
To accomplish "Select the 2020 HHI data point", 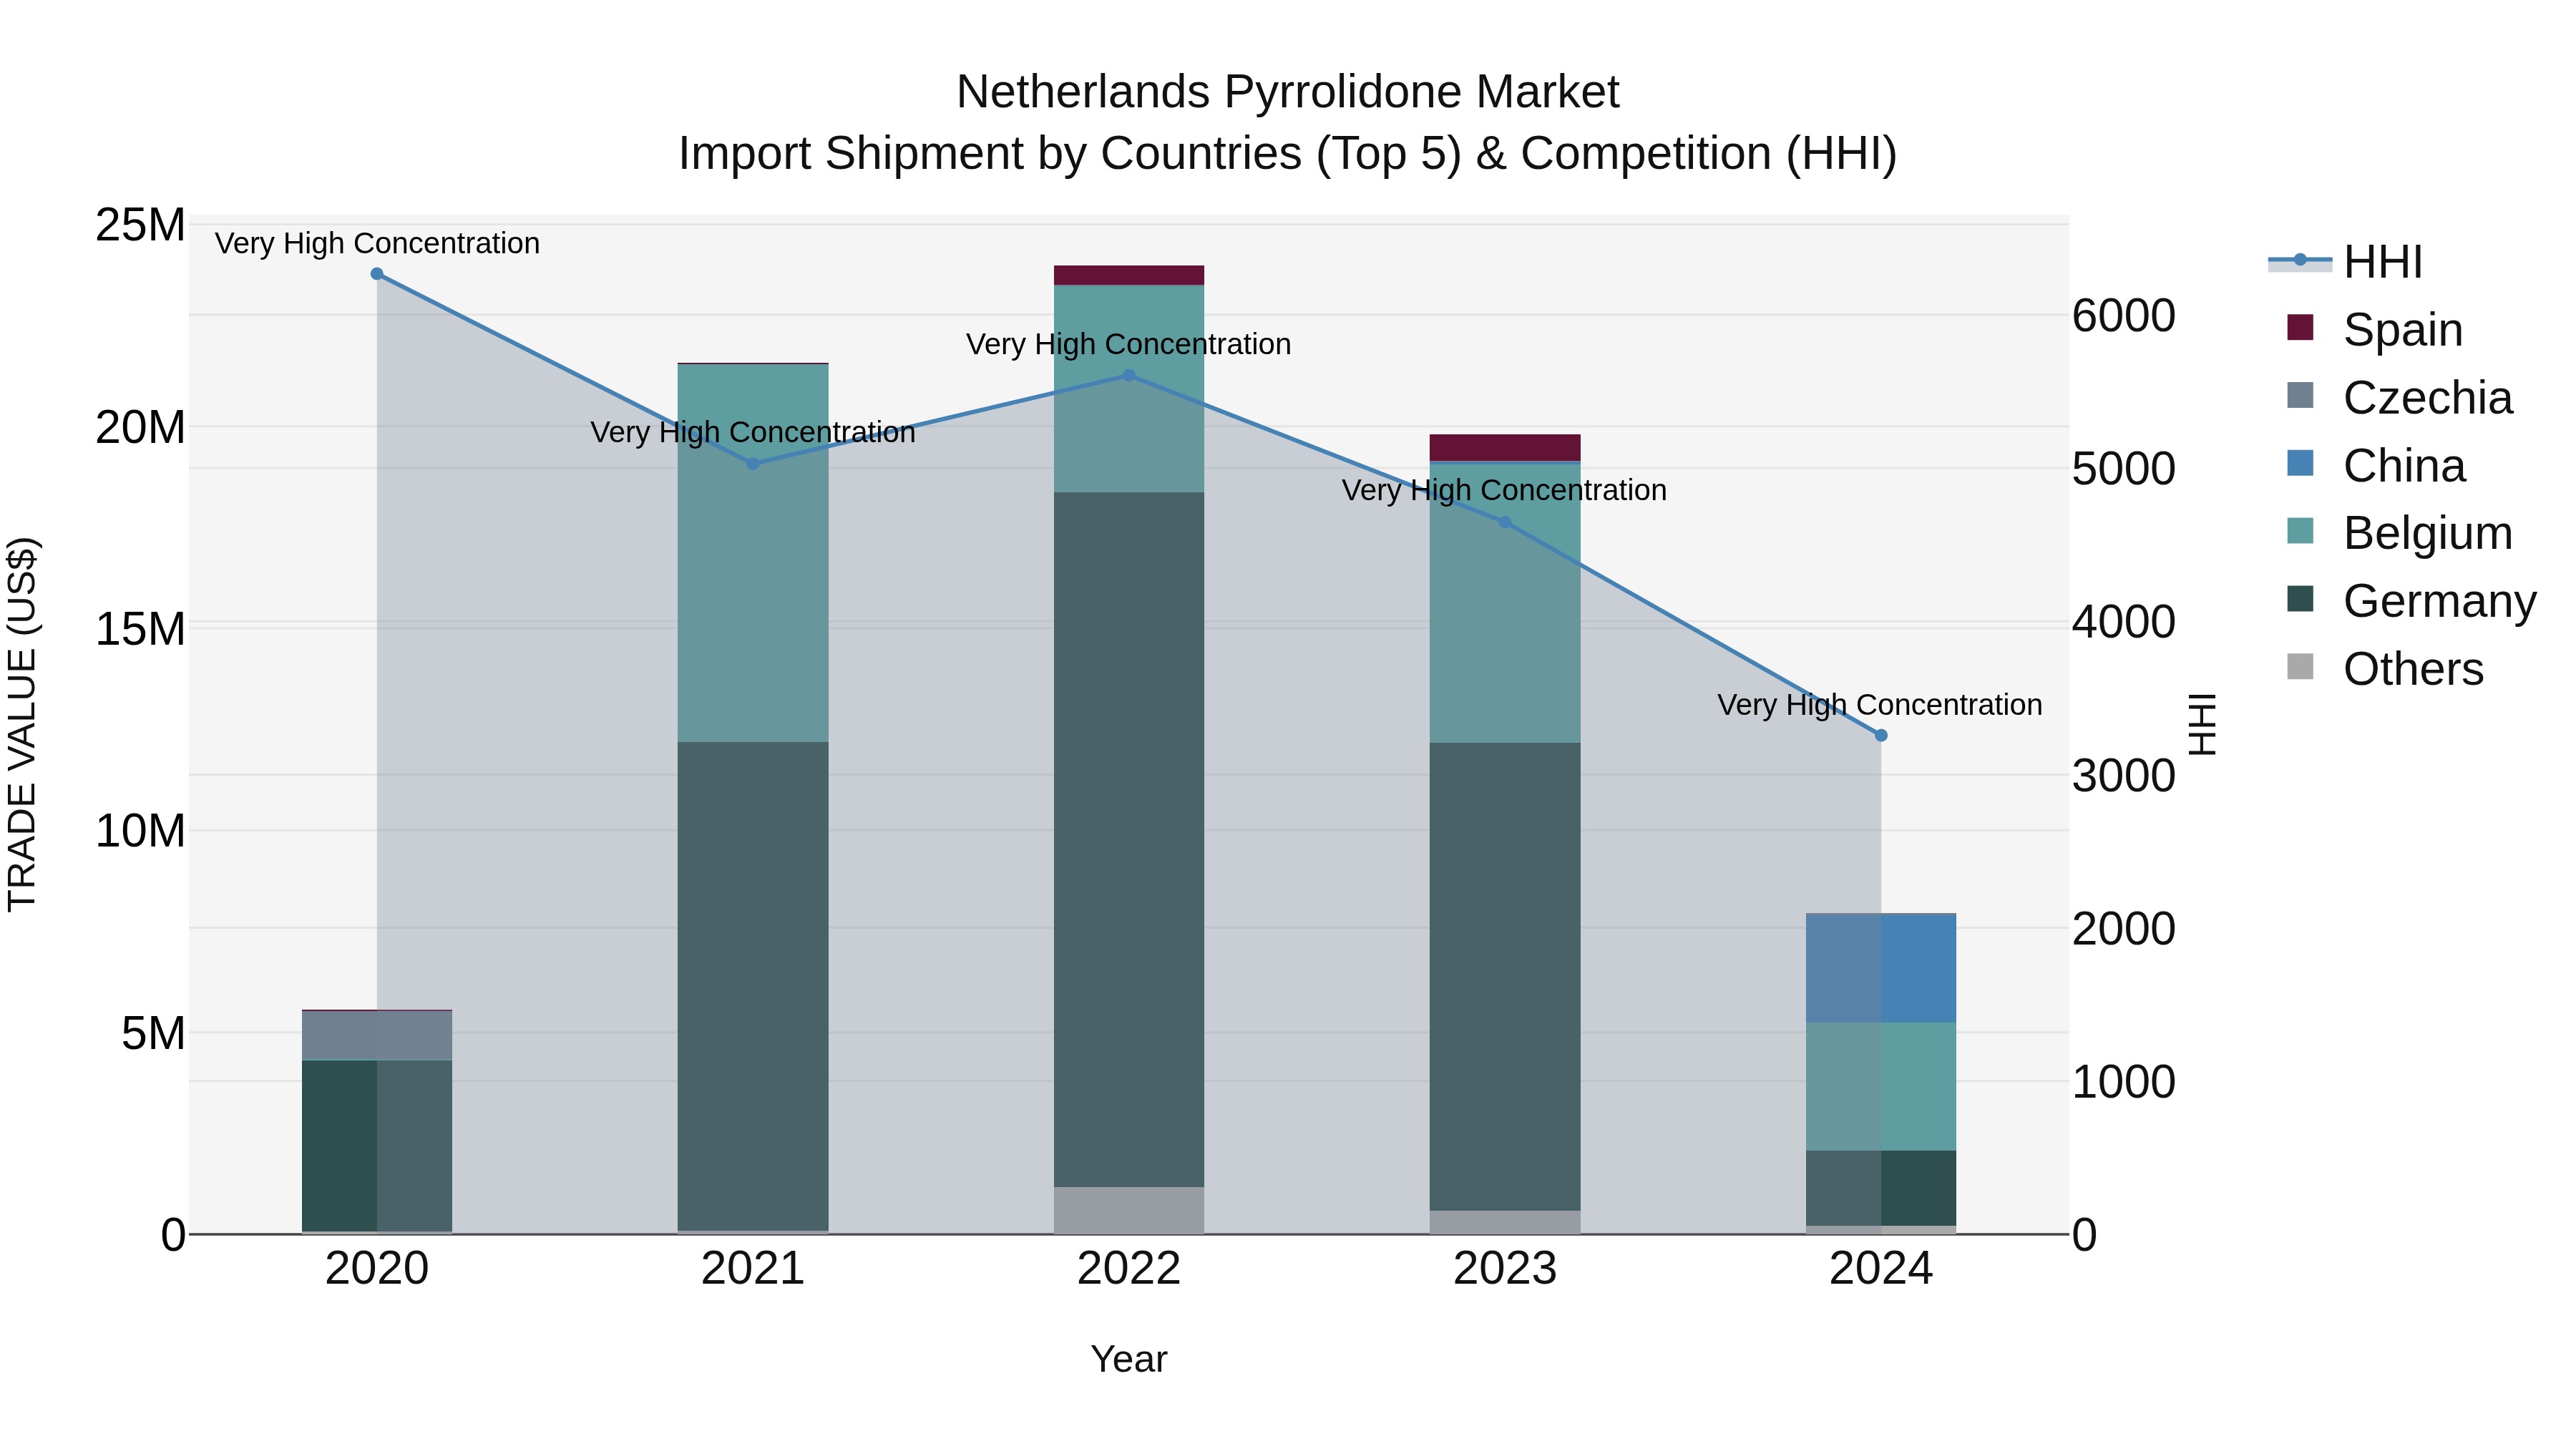I will (x=377, y=274).
